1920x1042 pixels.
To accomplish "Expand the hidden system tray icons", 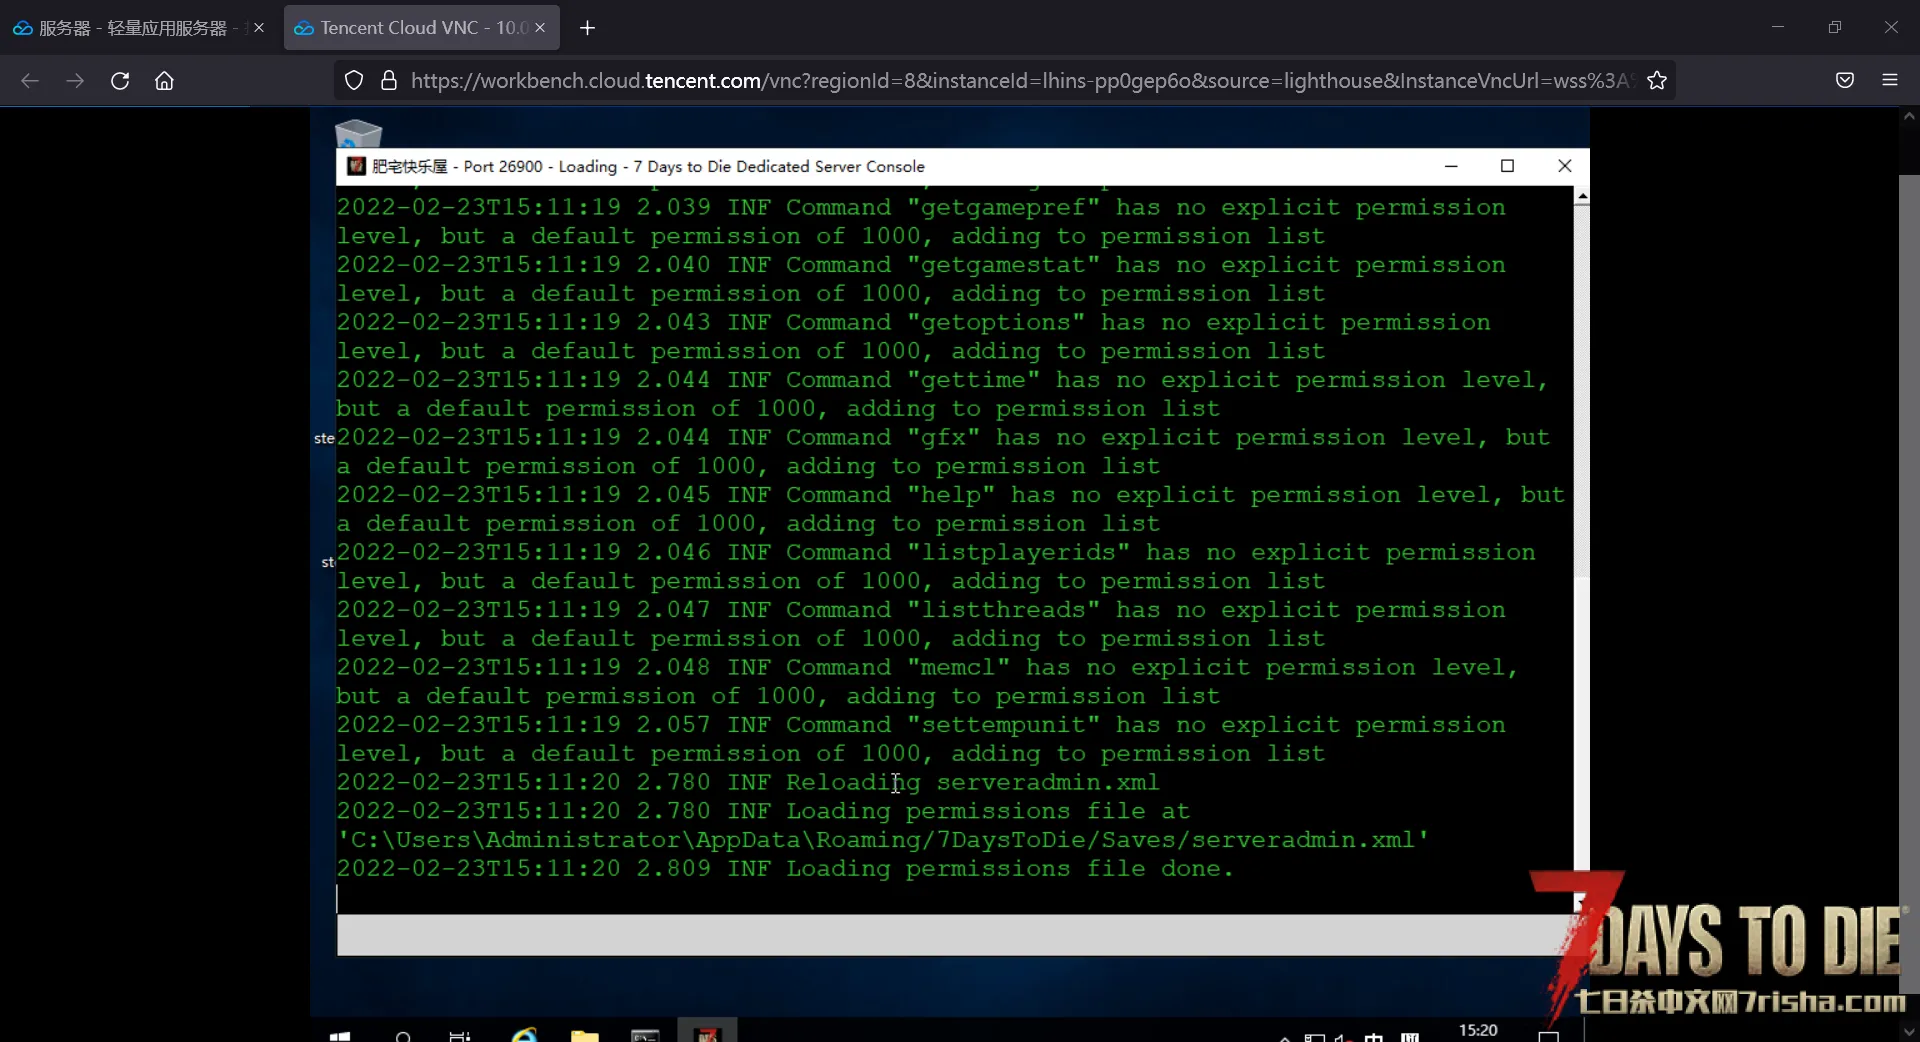I will click(1285, 1037).
